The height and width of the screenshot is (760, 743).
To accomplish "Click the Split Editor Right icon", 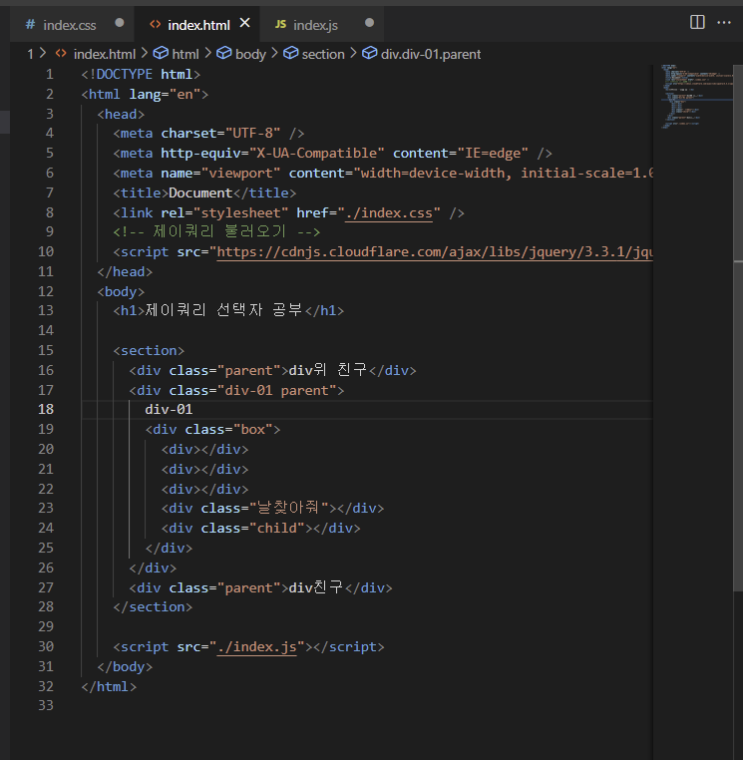I will point(697,22).
